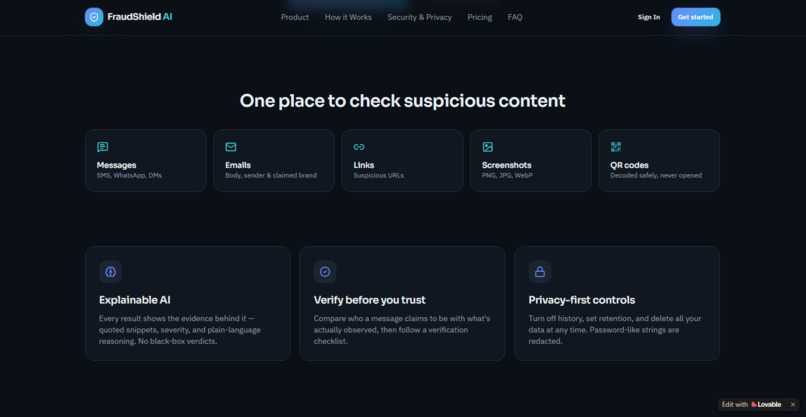806x417 pixels.
Task: Click the Privacy-first controls lock icon
Action: [540, 272]
